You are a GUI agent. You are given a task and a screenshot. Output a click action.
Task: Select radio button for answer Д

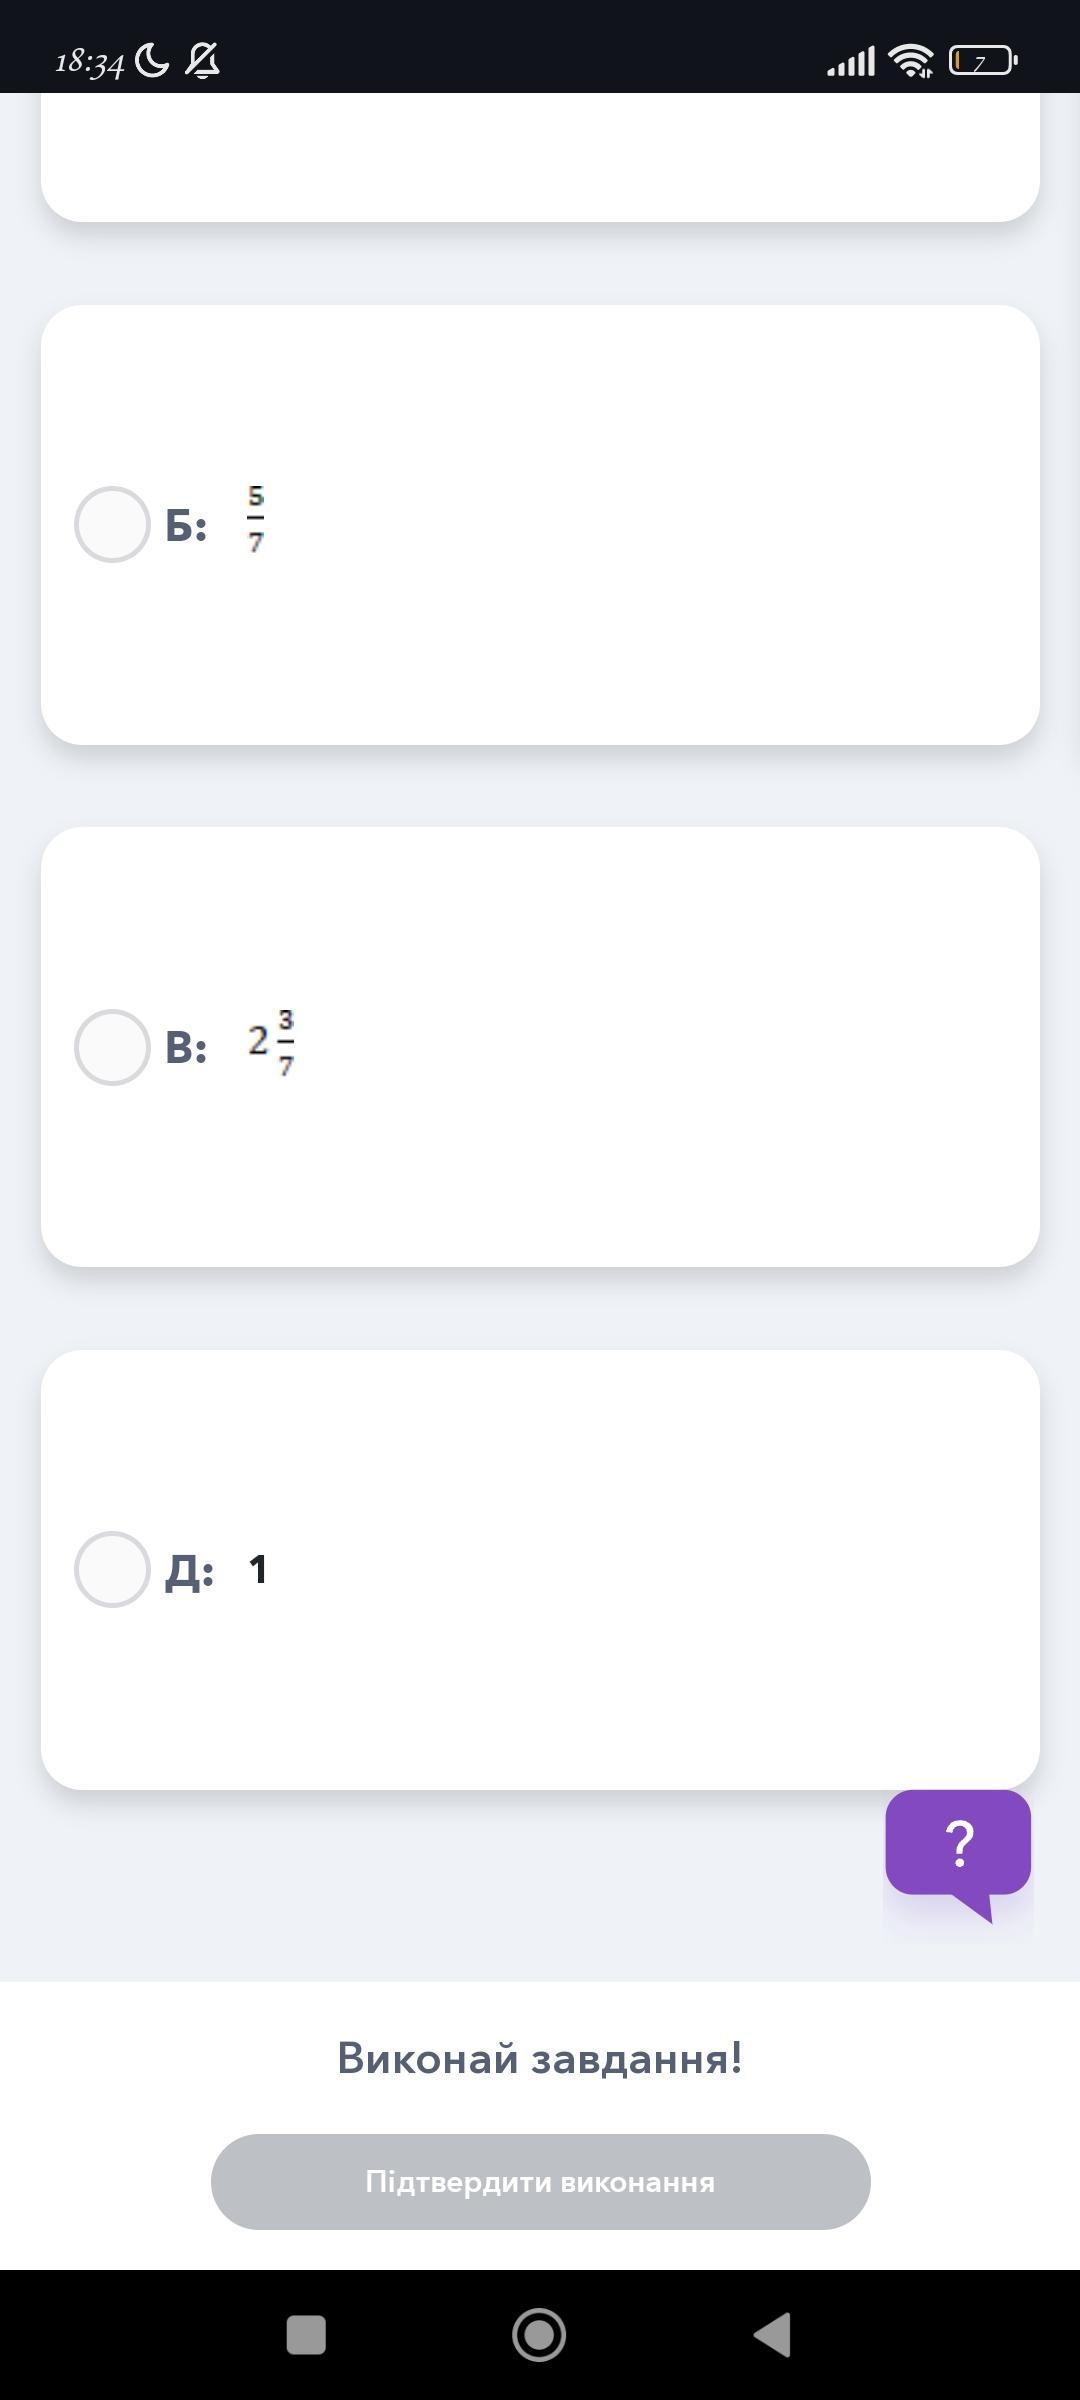[x=112, y=1569]
